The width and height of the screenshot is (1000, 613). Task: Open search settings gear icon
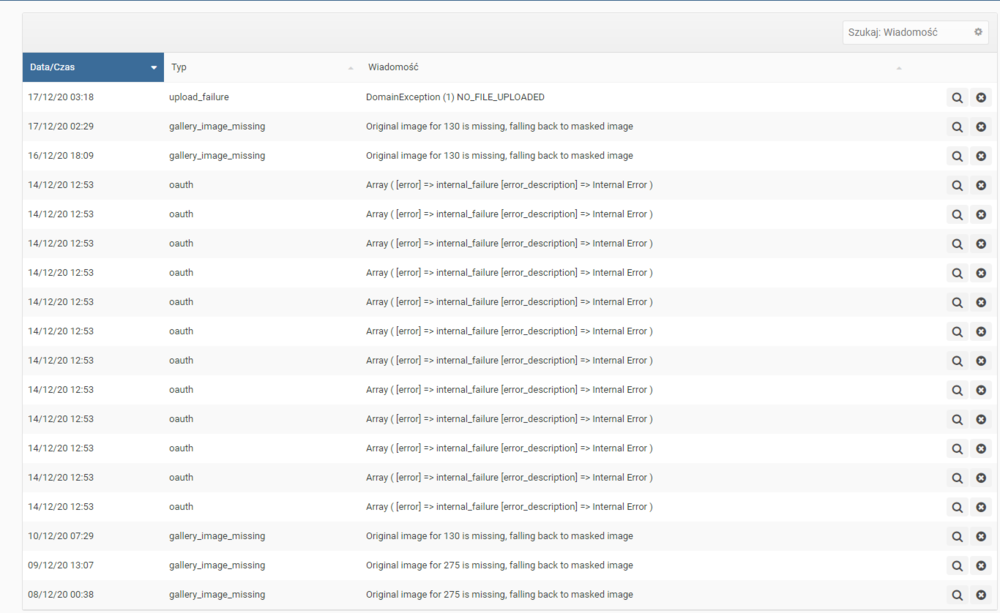[x=978, y=32]
